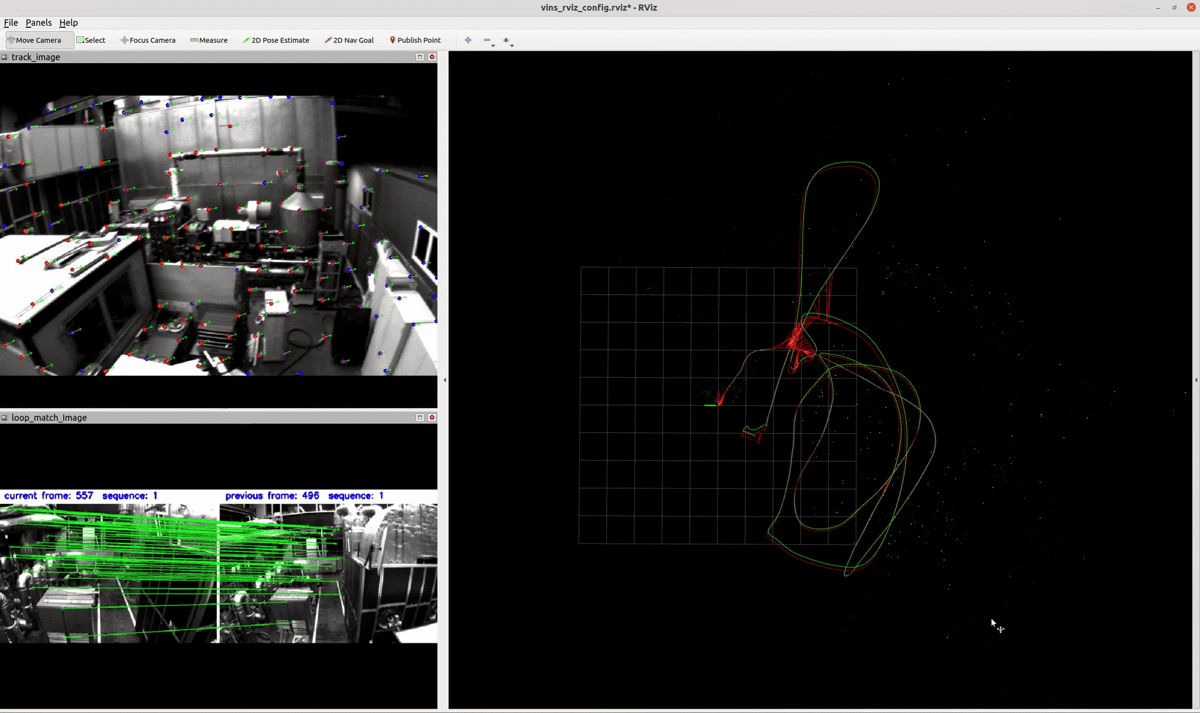Viewport: 1200px width, 713px height.
Task: Open the Help menu
Action: pos(68,22)
